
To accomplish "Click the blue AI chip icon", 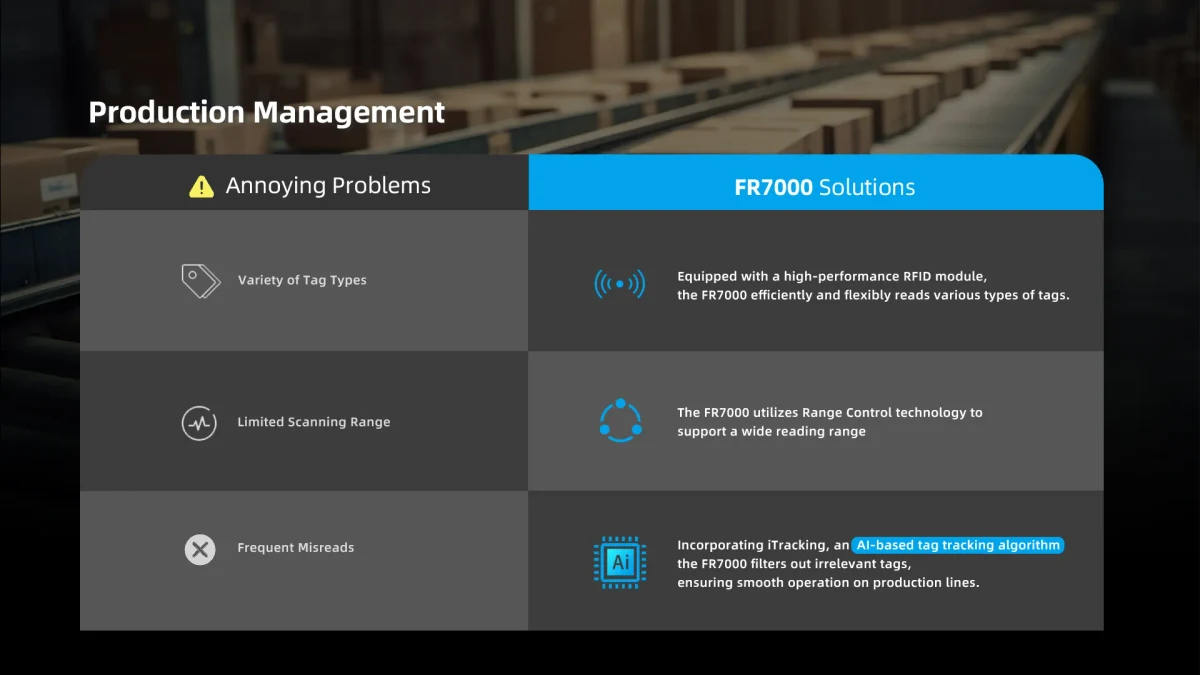I will [x=620, y=562].
